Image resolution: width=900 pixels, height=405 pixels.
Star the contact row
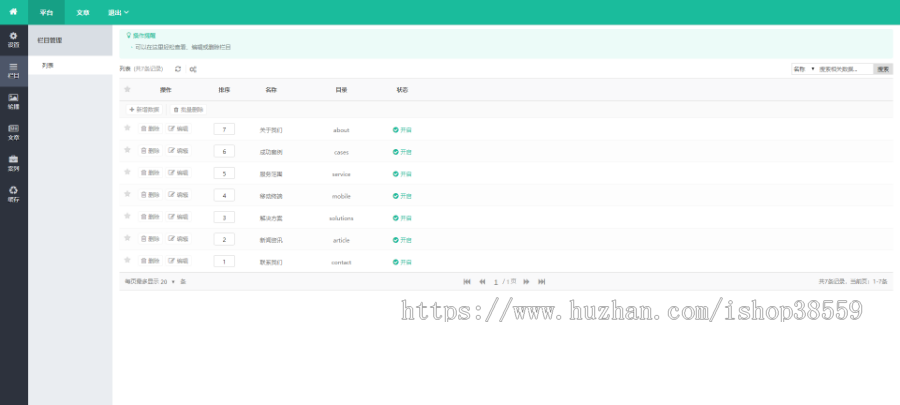(127, 260)
